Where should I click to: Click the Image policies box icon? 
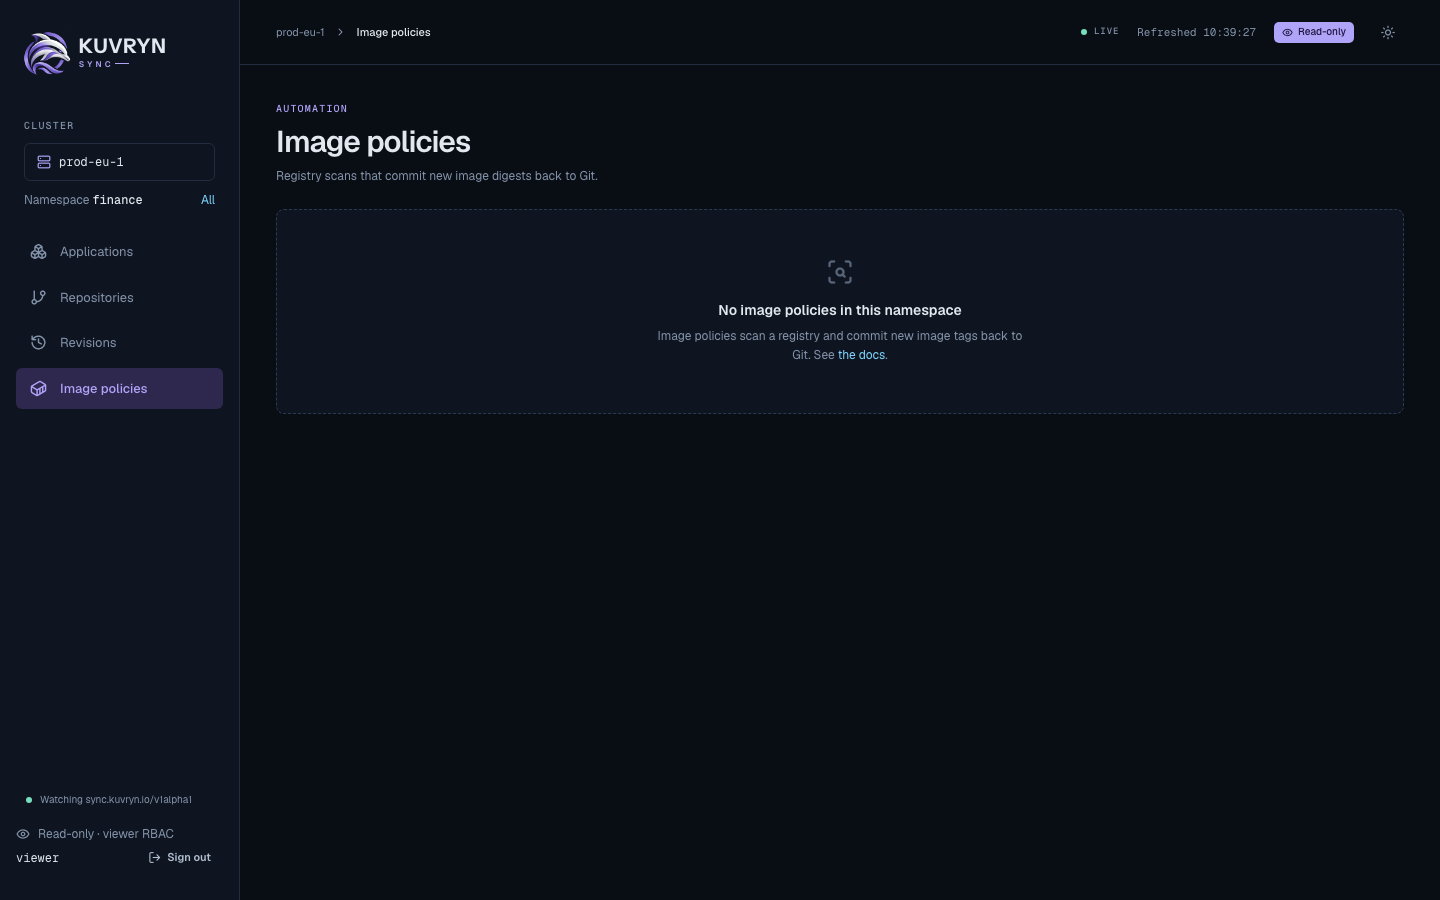point(39,389)
